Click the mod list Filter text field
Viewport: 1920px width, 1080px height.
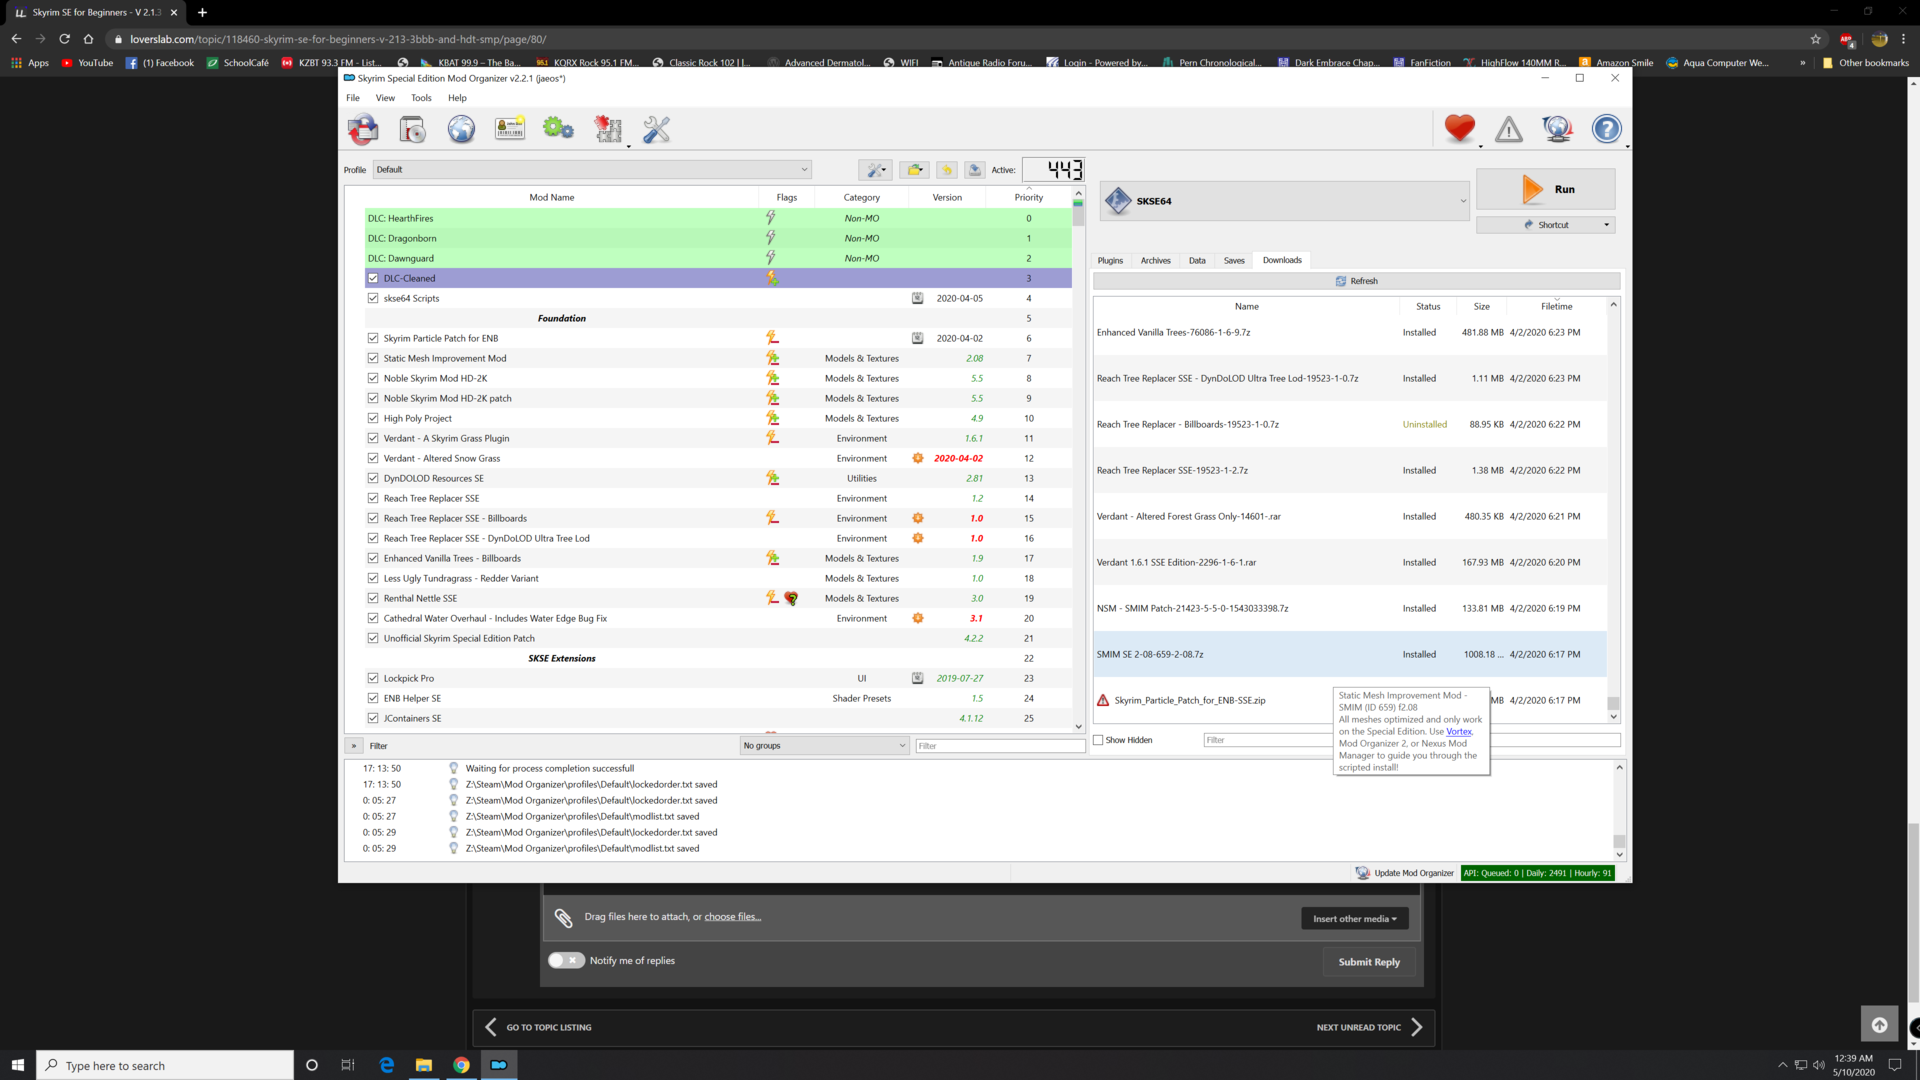1000,746
